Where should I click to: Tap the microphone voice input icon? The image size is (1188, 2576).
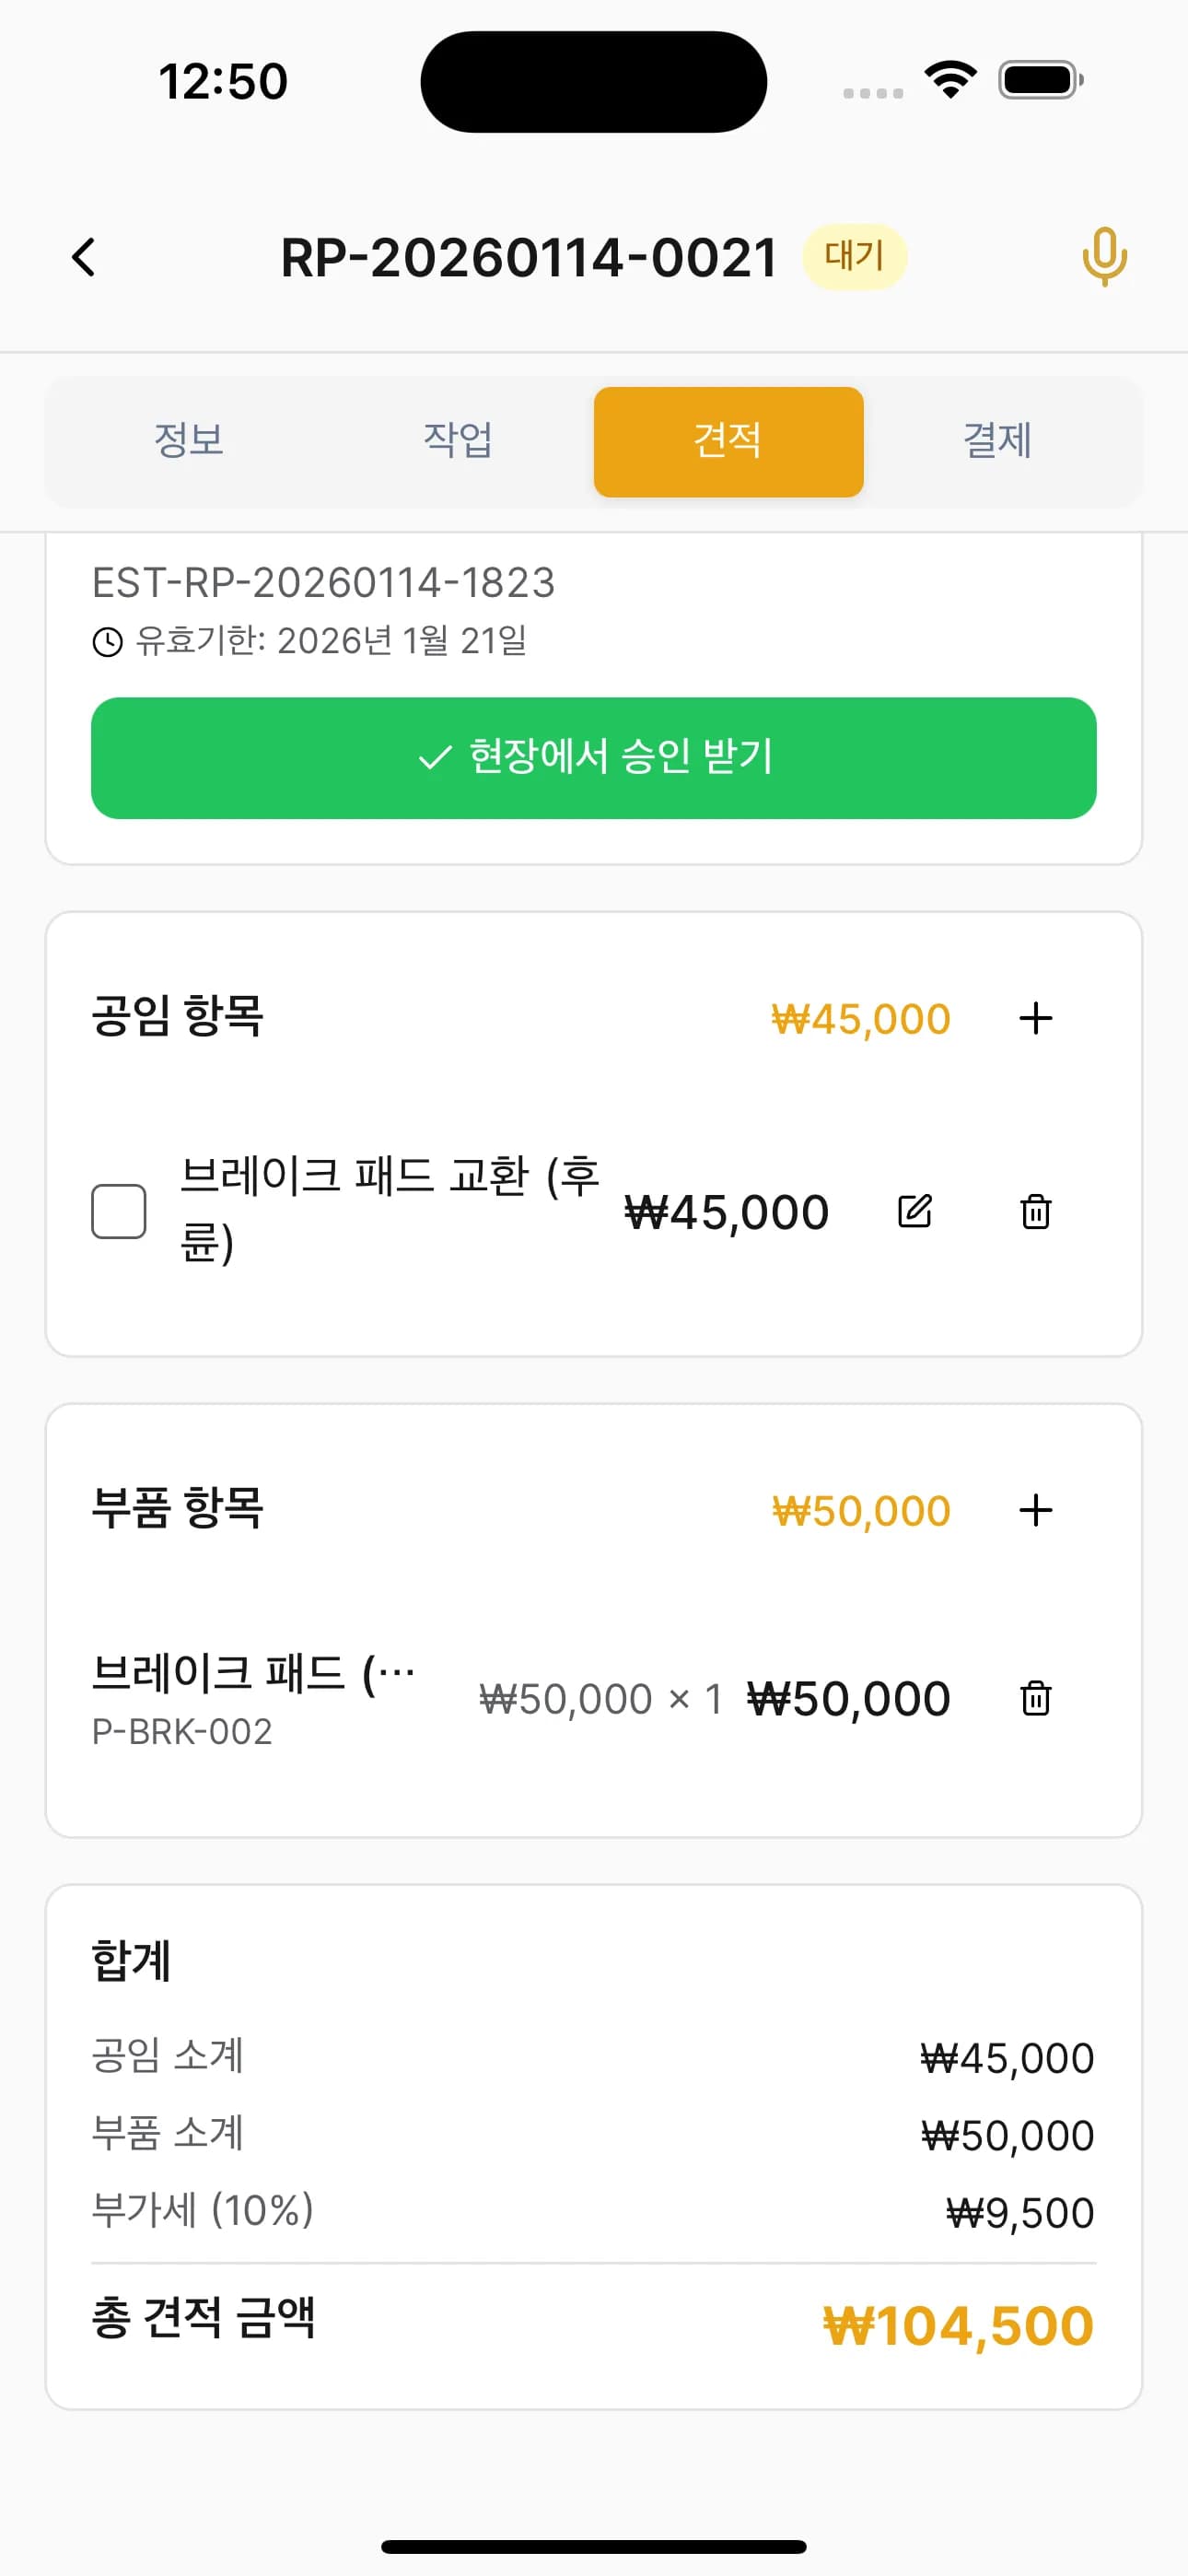1104,257
